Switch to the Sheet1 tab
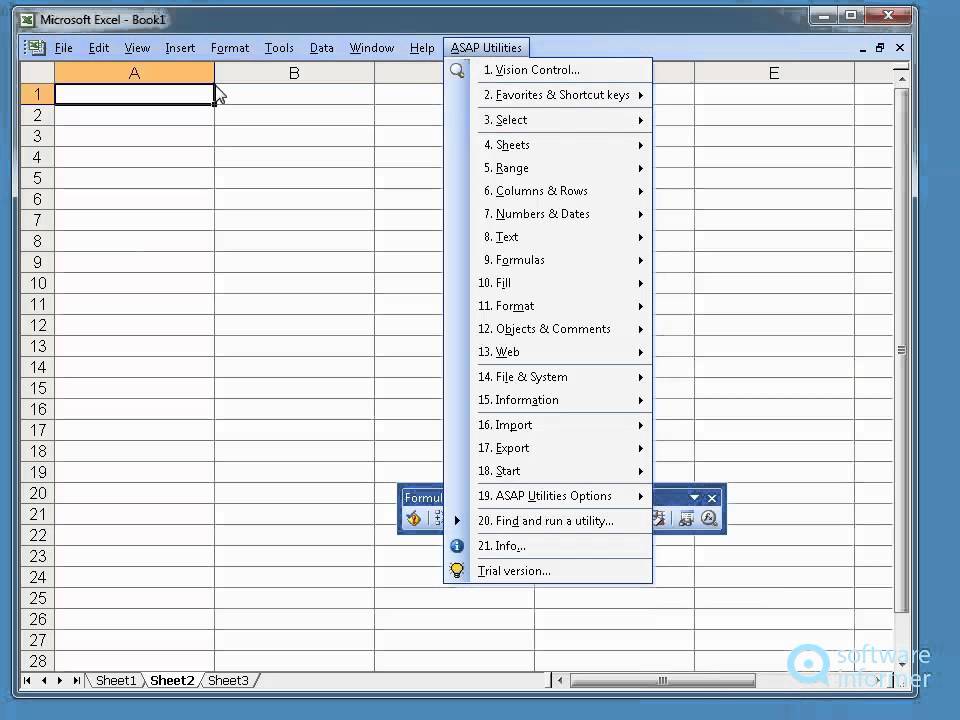The image size is (960, 720). coord(116,680)
